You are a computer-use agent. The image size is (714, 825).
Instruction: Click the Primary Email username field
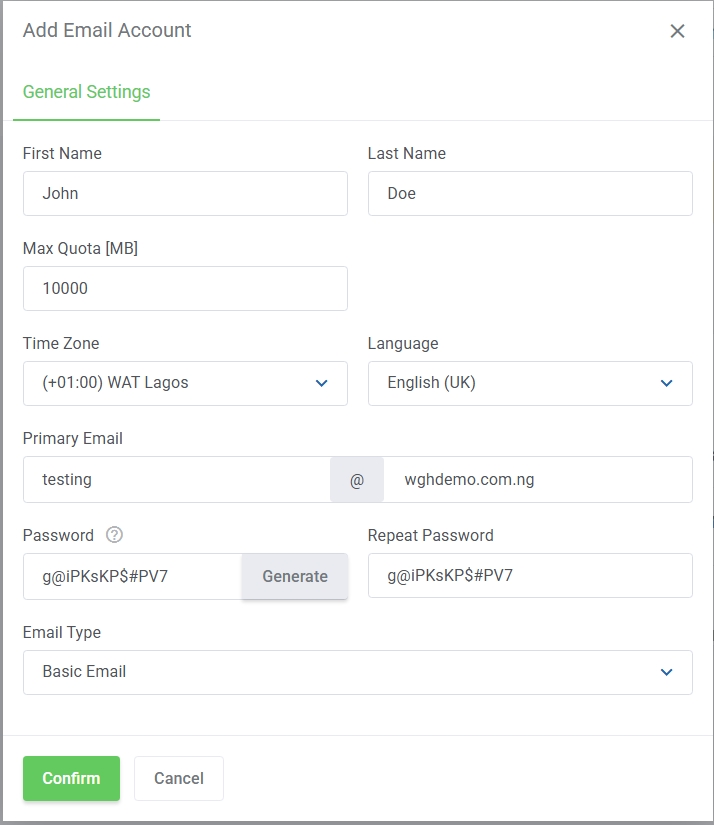176,480
